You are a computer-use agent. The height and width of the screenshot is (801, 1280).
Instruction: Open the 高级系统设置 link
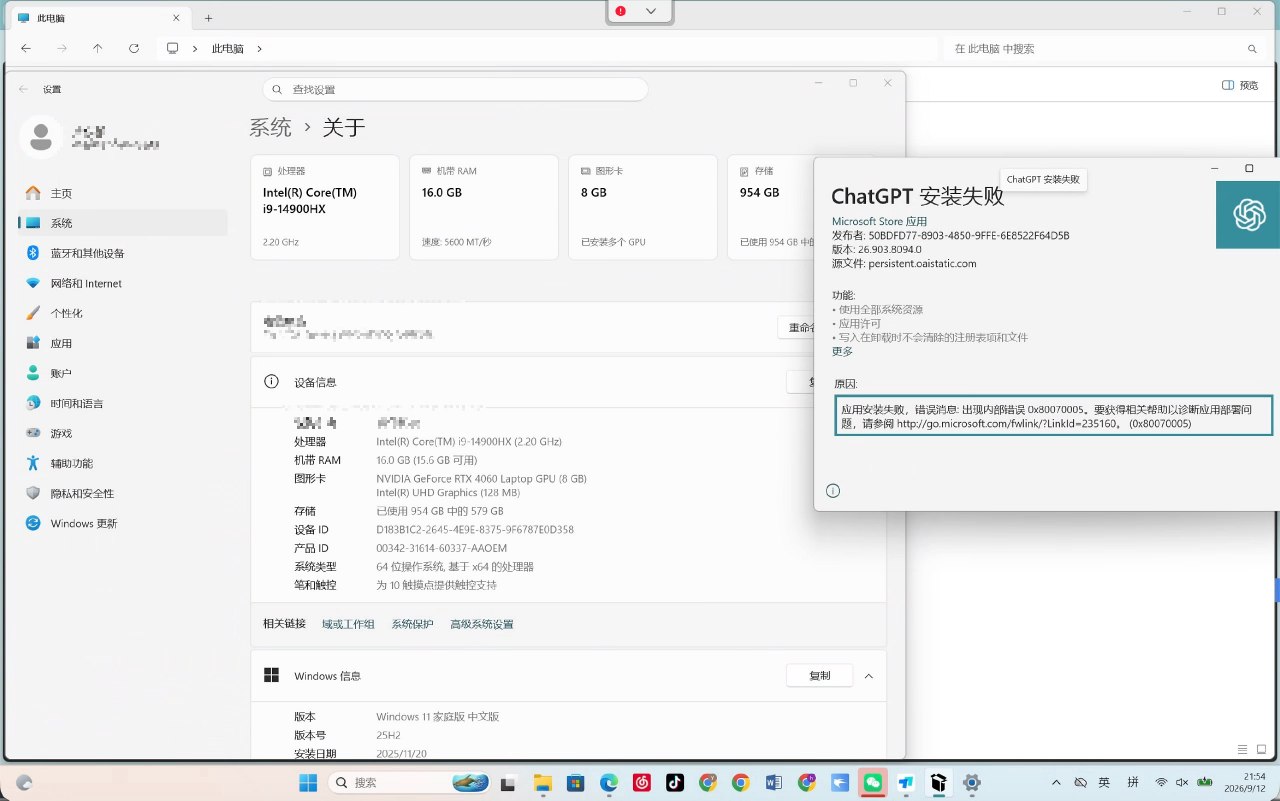click(481, 624)
